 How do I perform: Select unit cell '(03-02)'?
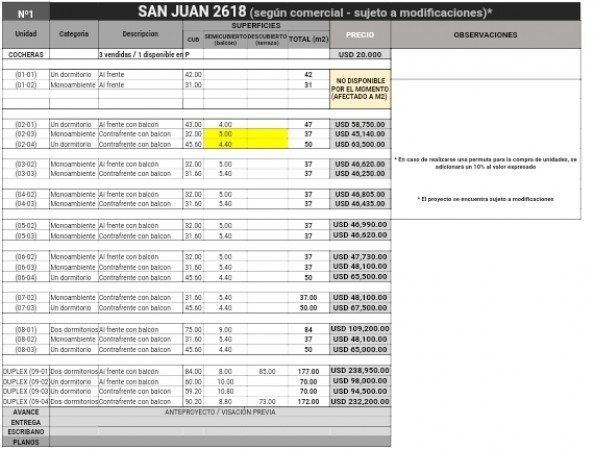click(26, 164)
